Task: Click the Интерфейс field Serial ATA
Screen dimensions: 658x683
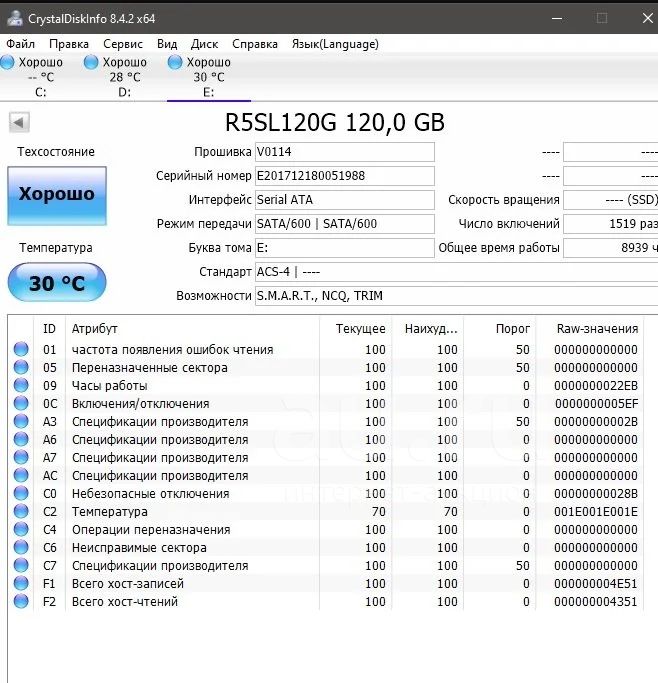Action: [344, 200]
